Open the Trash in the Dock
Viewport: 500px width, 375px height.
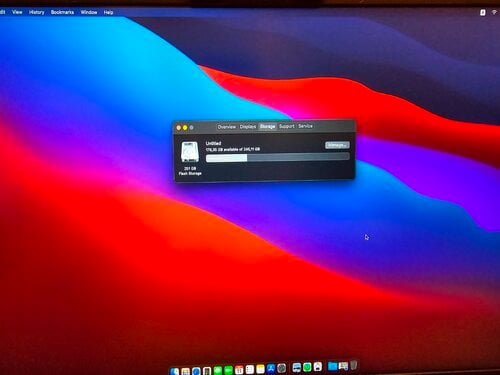[x=354, y=365]
